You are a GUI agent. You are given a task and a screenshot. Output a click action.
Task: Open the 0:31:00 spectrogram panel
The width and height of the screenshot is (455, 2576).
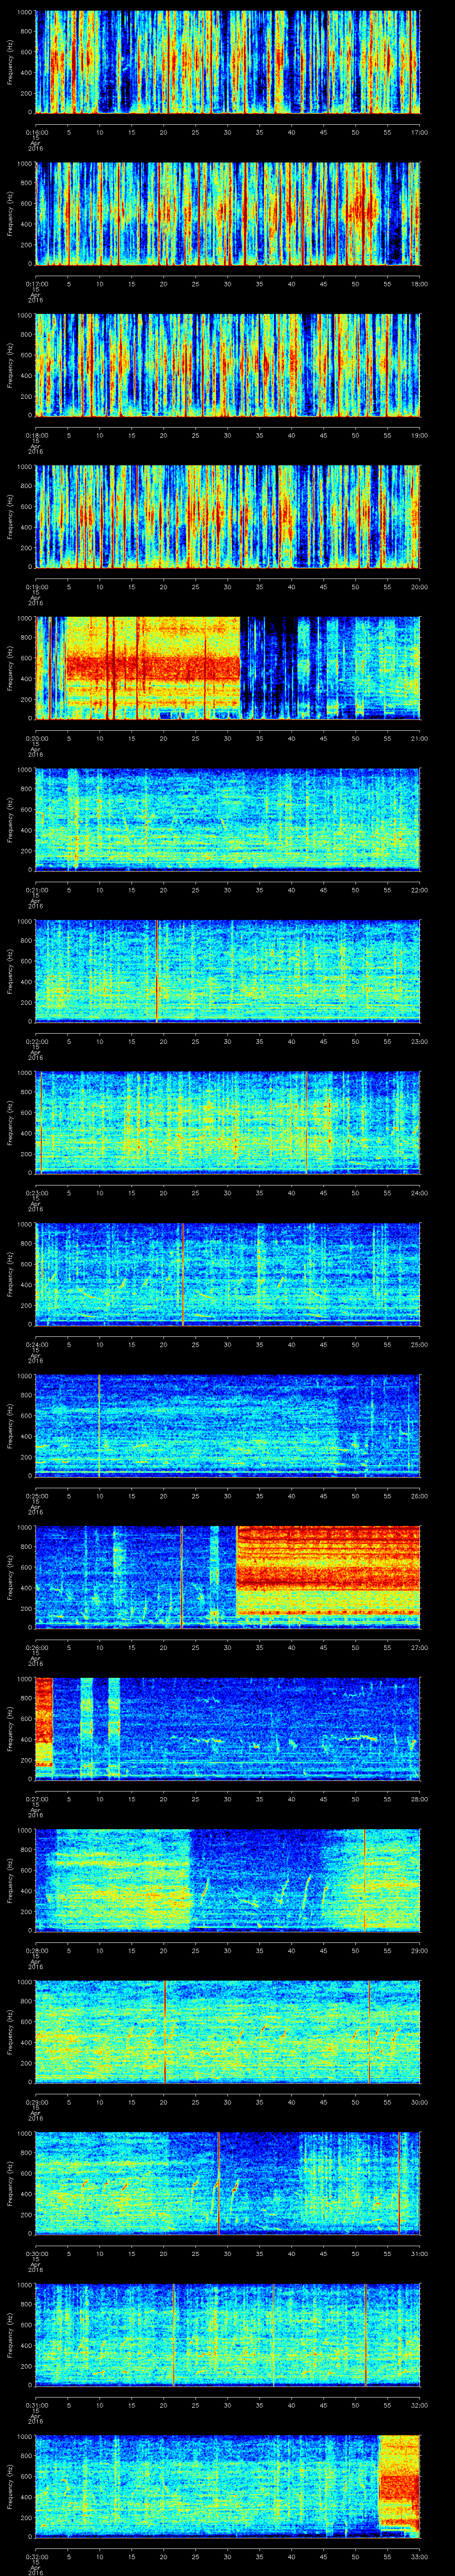tap(228, 2334)
